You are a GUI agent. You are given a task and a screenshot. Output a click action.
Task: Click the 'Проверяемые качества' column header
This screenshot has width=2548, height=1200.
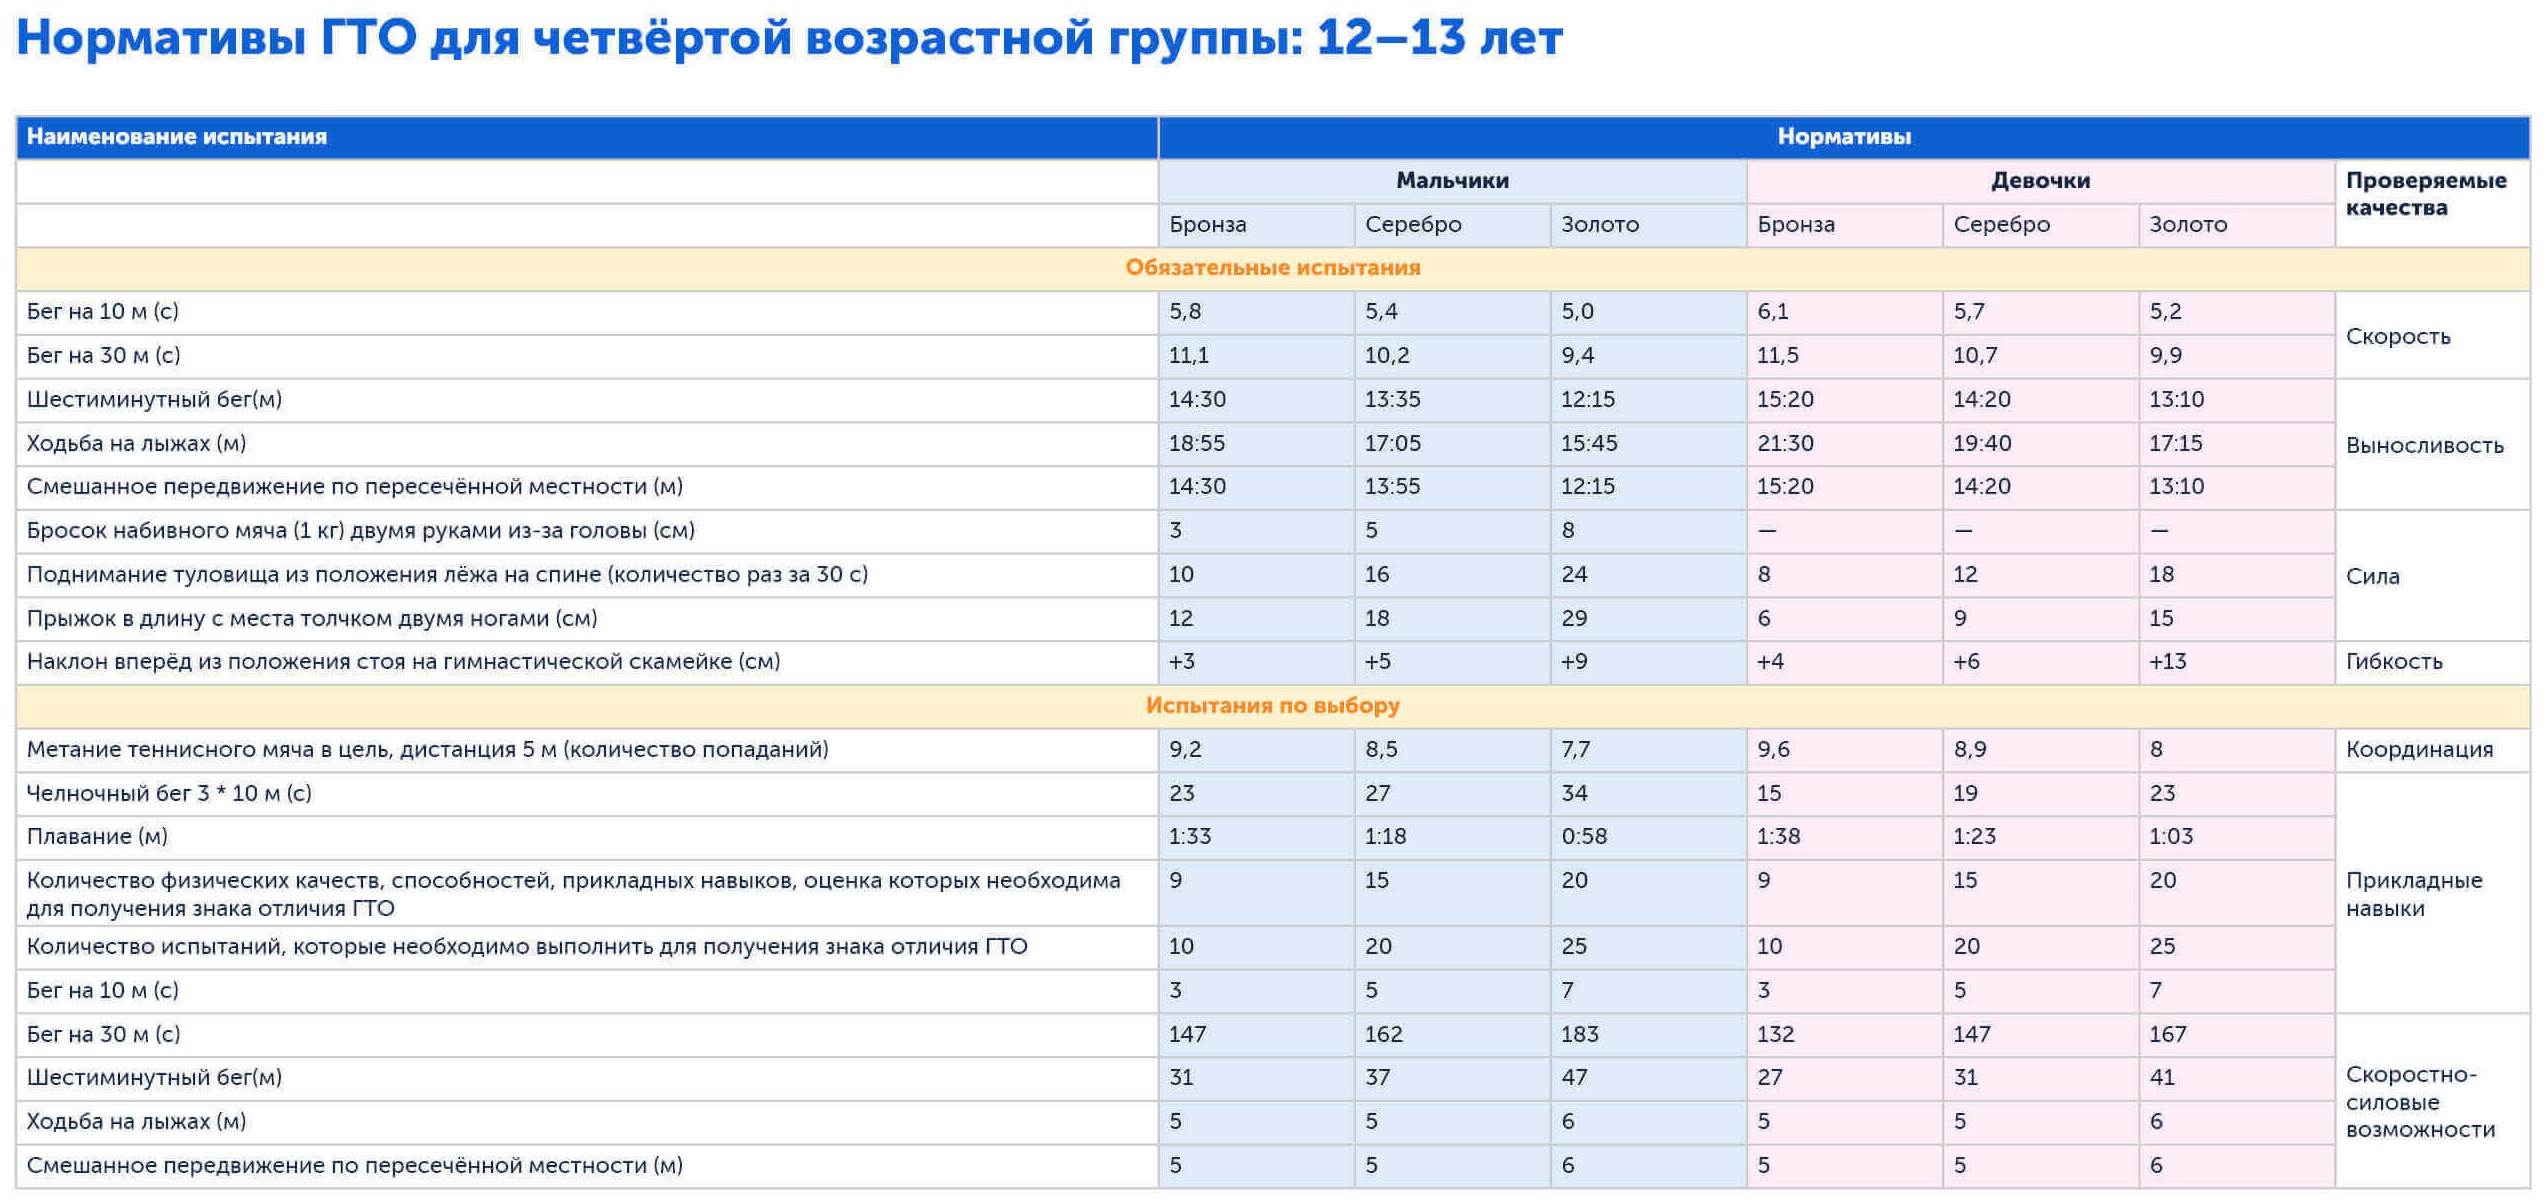[2424, 194]
